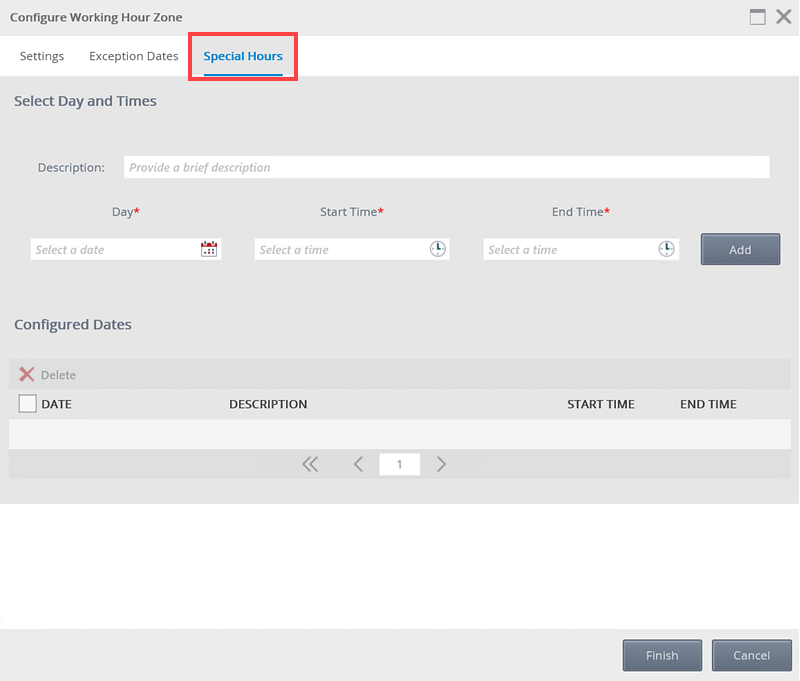Focus the Description input field
Screen dimensions: 800x681
(x=446, y=167)
